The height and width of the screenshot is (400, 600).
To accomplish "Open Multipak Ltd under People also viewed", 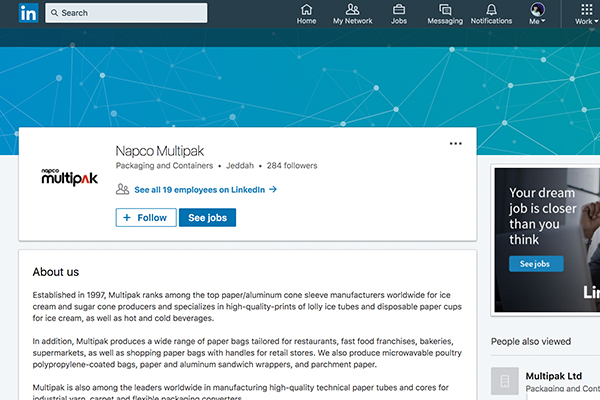I will click(553, 376).
